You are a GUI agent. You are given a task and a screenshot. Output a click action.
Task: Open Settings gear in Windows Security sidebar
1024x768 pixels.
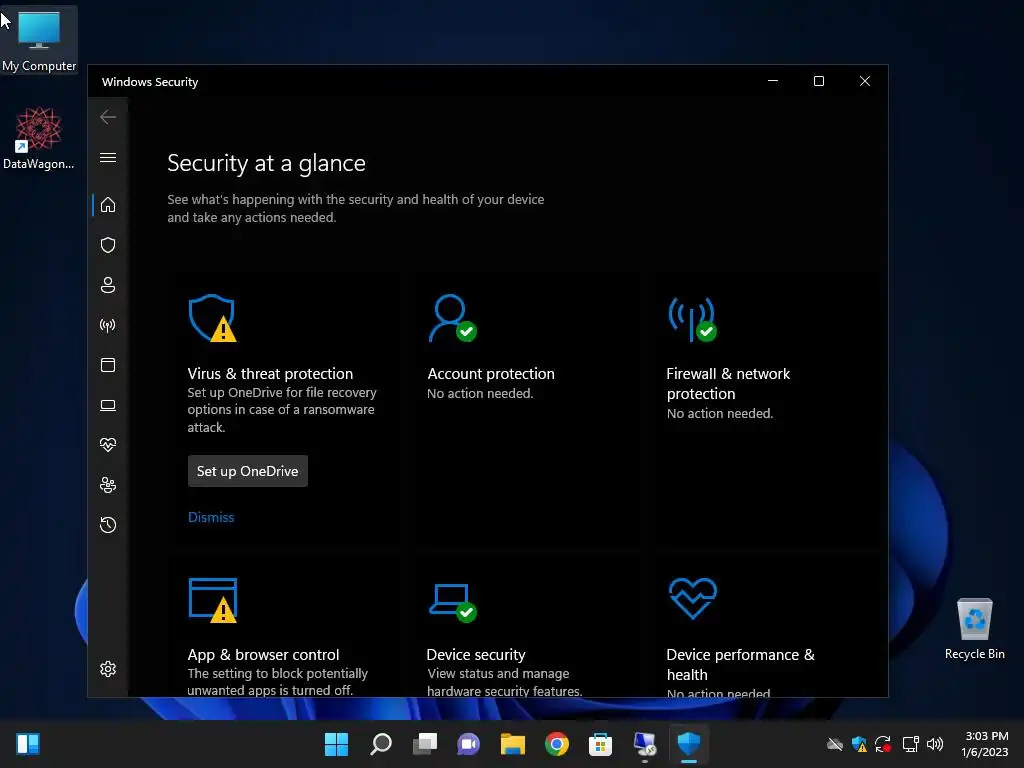click(108, 669)
